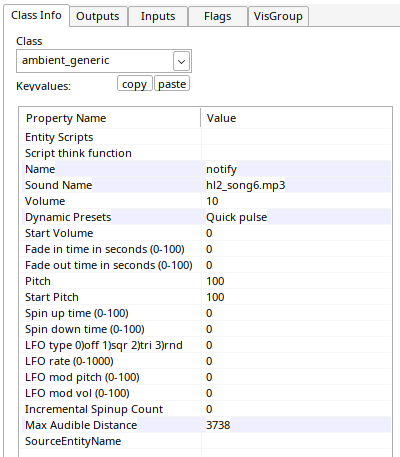The width and height of the screenshot is (400, 457).
Task: Click the Spin down time value 0
Action: click(209, 329)
